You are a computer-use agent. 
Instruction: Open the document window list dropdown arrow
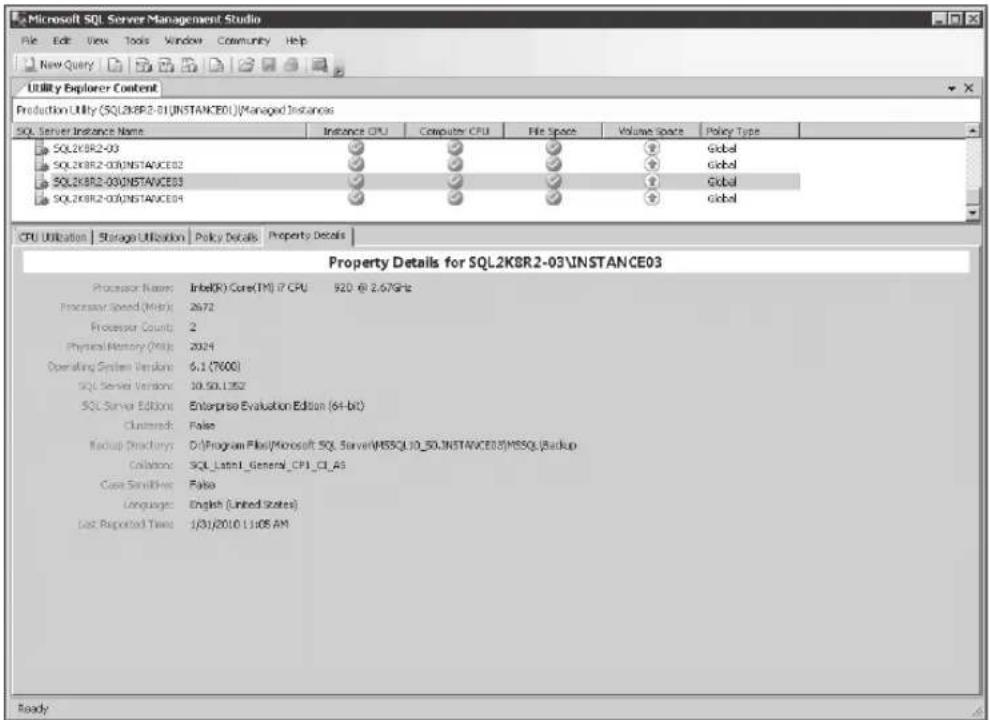[951, 88]
